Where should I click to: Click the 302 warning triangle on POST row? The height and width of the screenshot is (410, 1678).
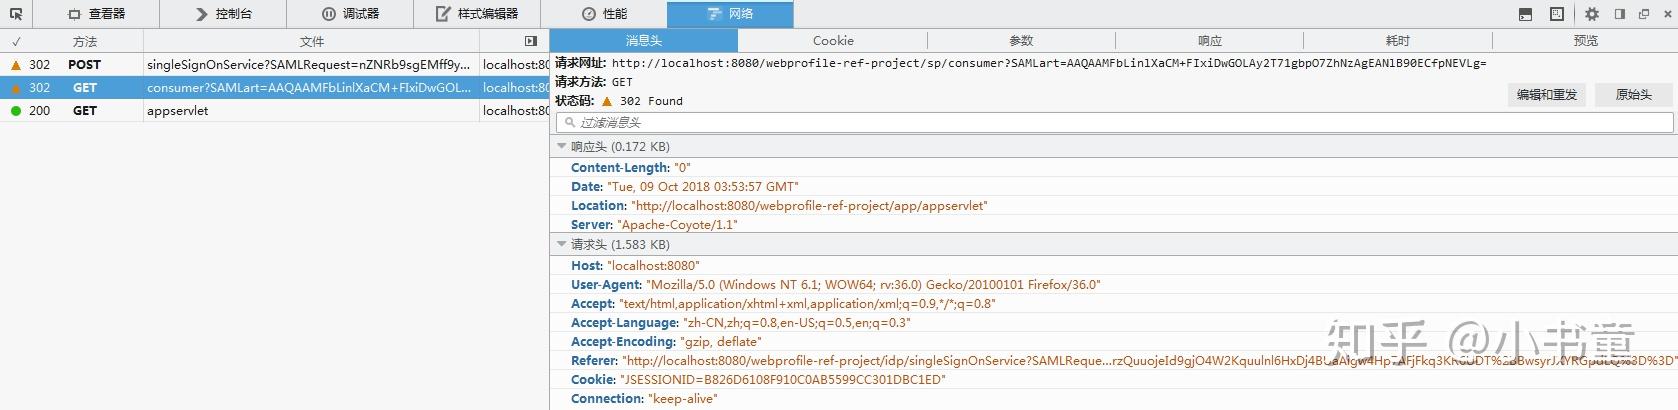click(x=15, y=65)
